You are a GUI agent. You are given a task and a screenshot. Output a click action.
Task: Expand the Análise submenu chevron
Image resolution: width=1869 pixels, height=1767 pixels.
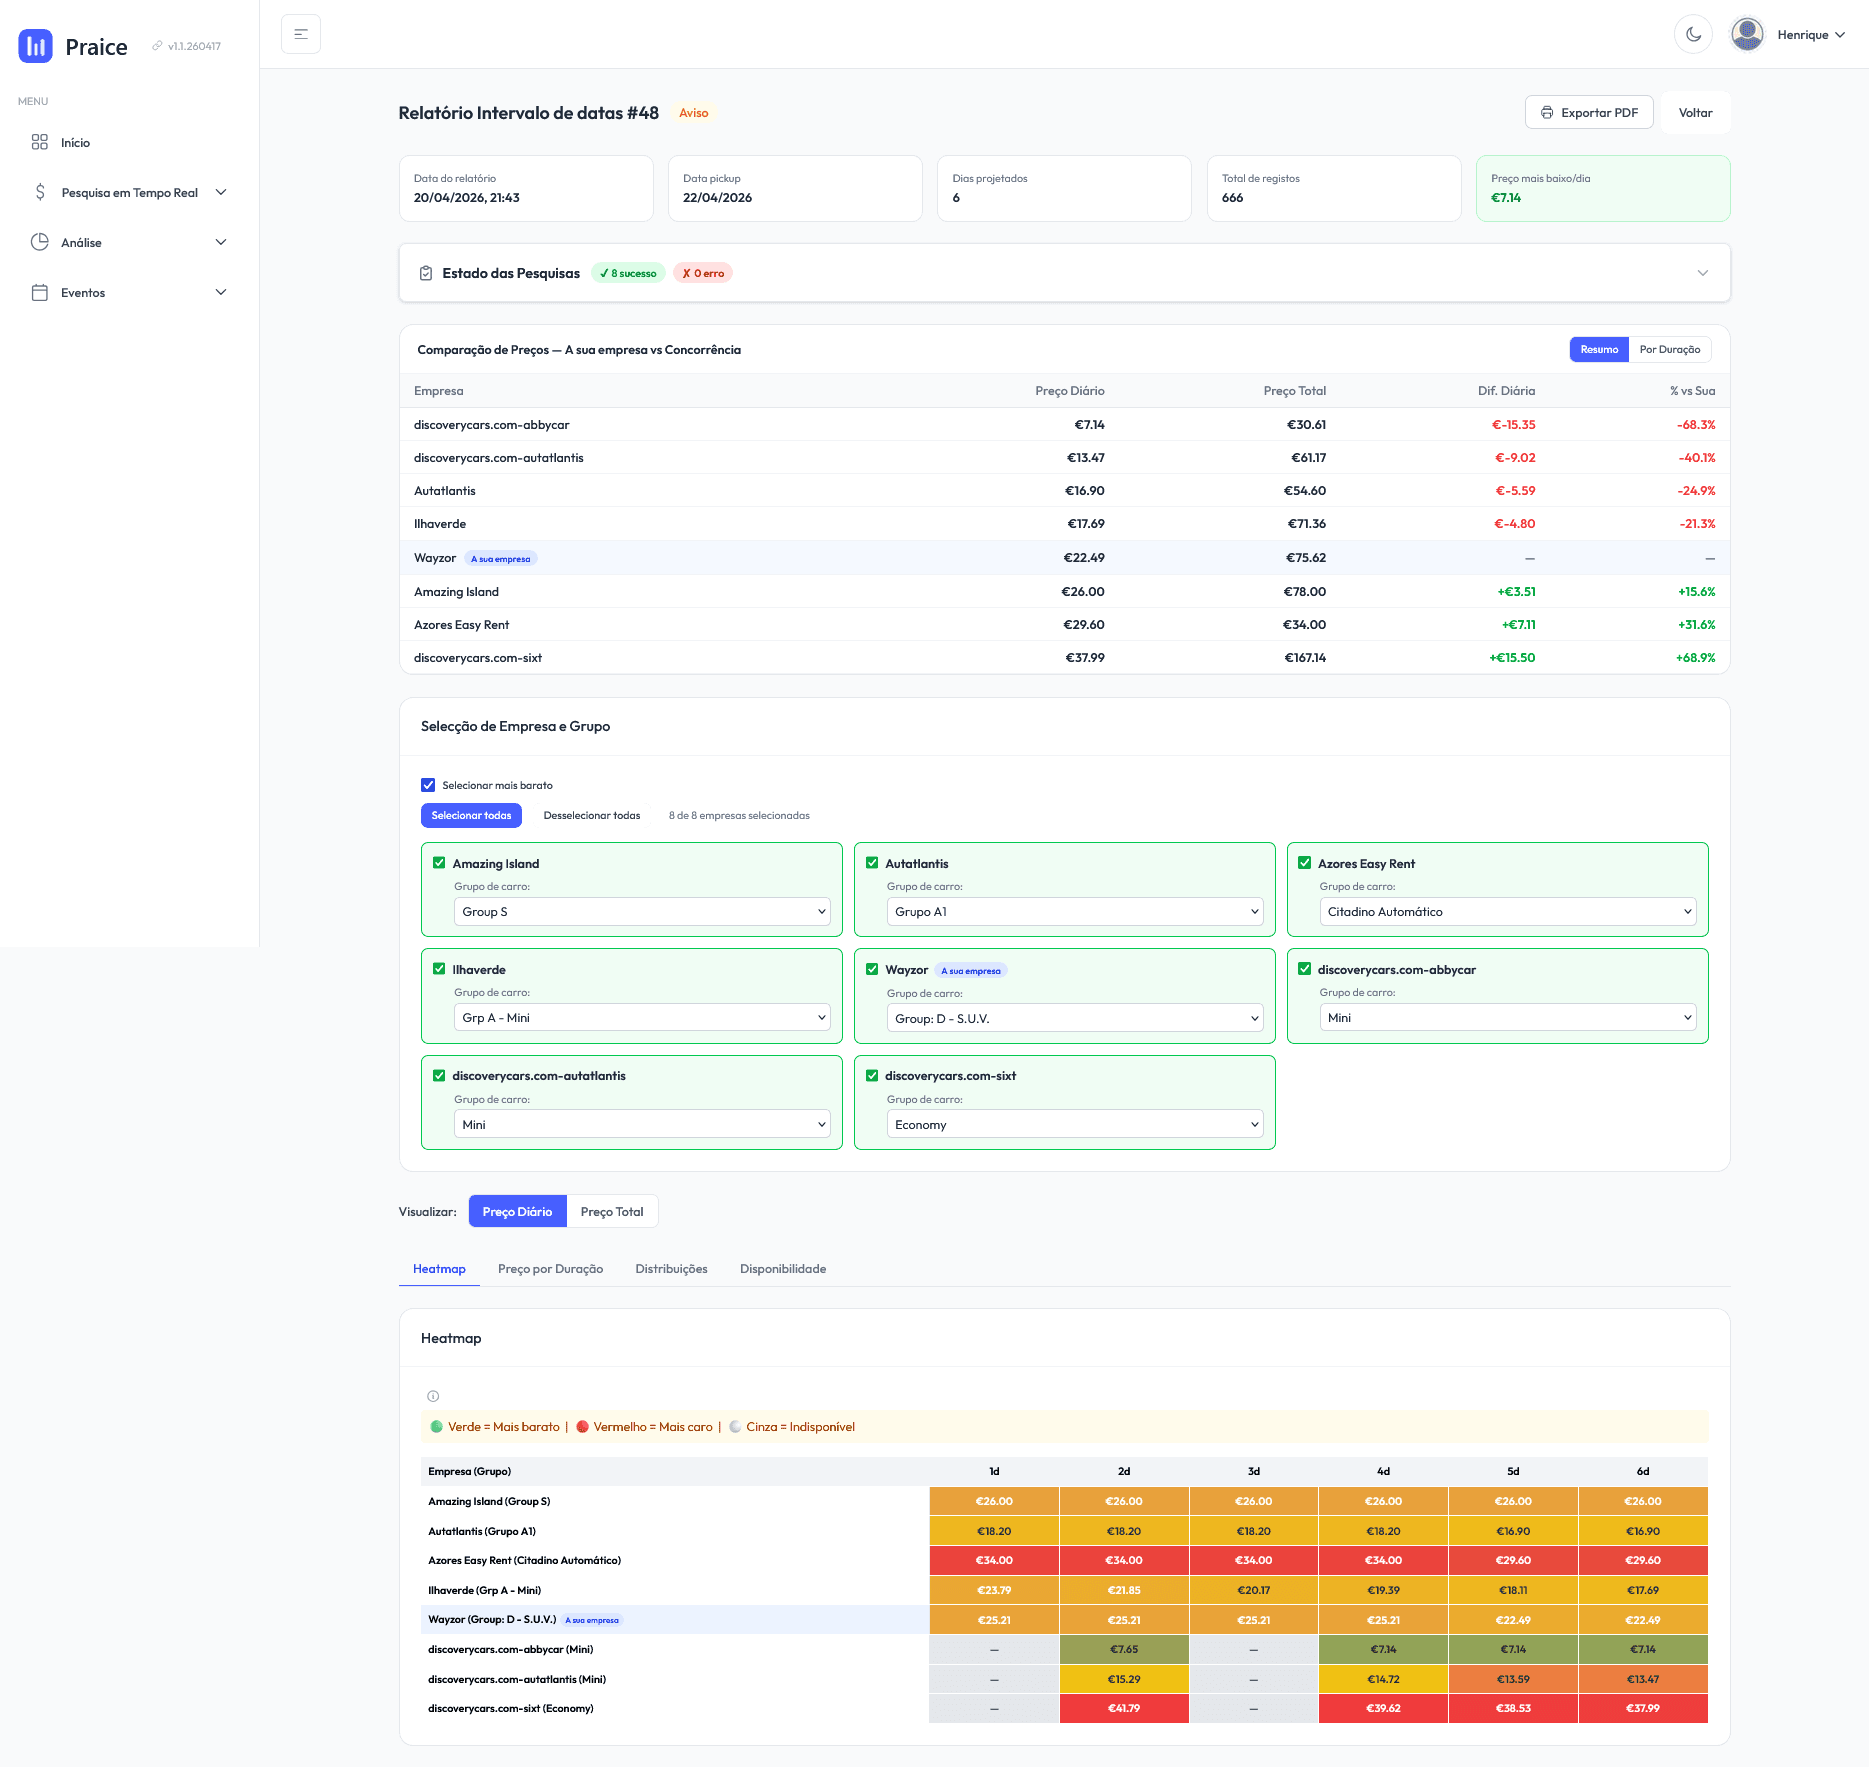click(221, 242)
